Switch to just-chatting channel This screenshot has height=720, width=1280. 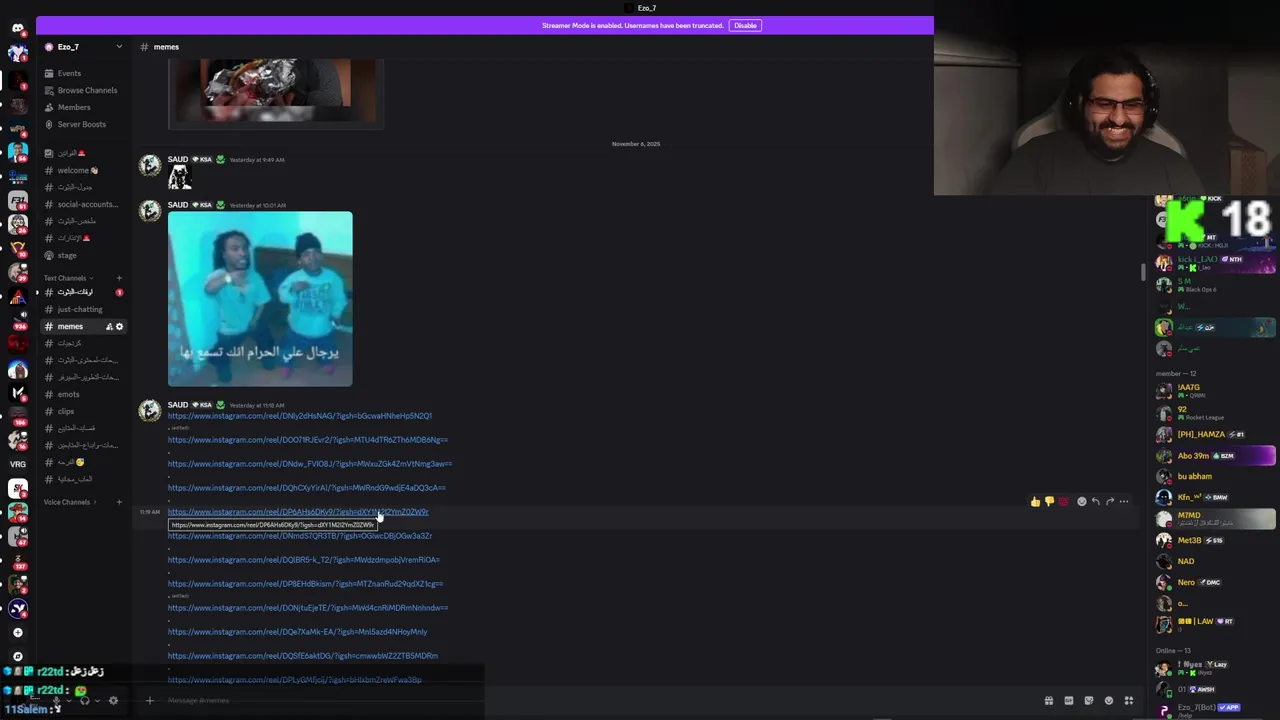click(83, 309)
